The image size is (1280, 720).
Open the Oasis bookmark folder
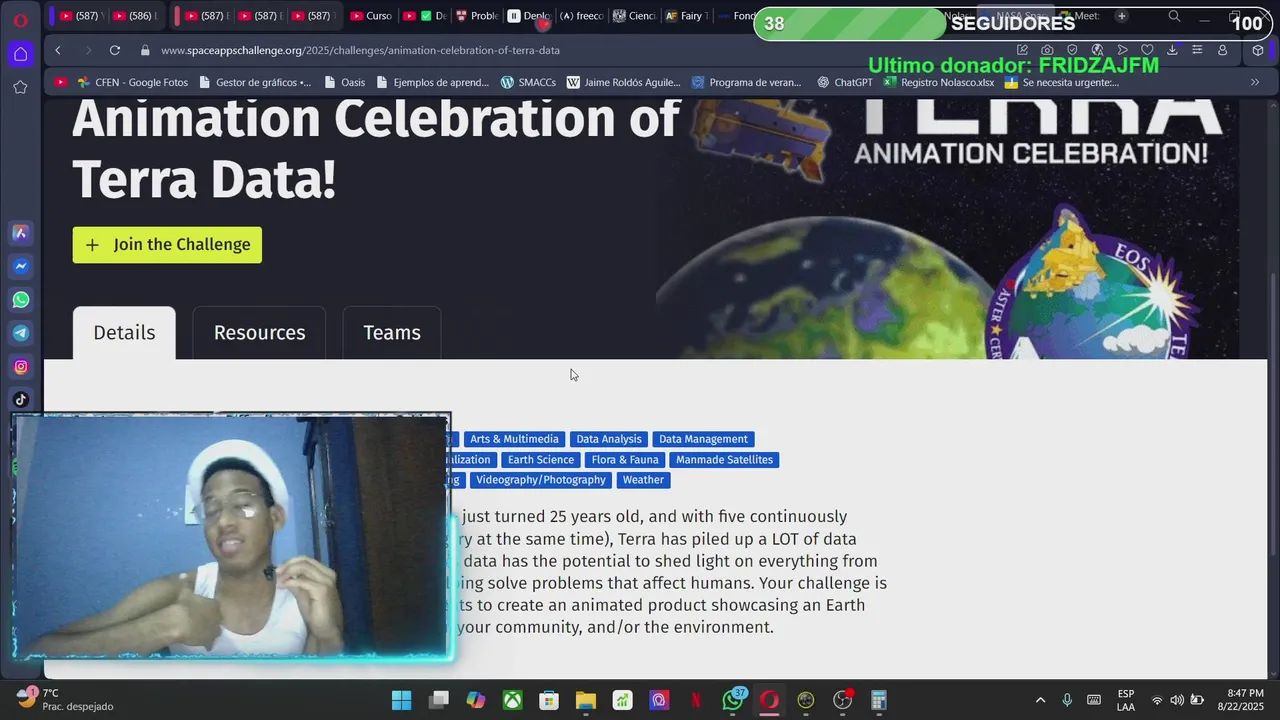point(345,82)
